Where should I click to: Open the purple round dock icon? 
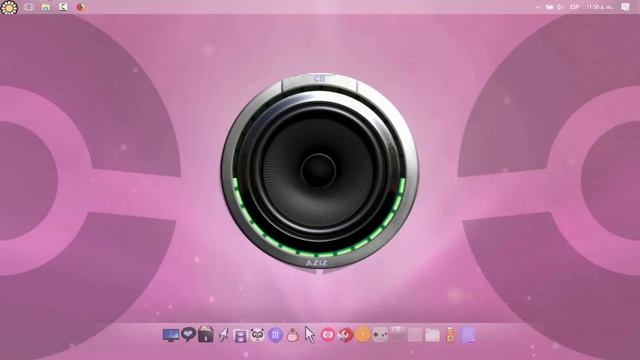[276, 336]
